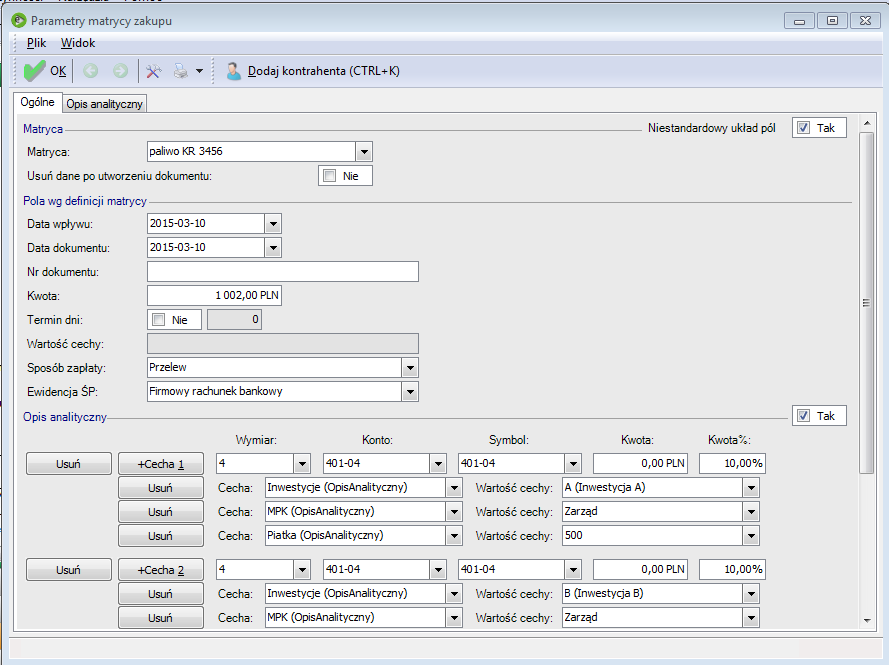Image resolution: width=889 pixels, height=665 pixels.
Task: Open the Plik menu
Action: click(36, 43)
